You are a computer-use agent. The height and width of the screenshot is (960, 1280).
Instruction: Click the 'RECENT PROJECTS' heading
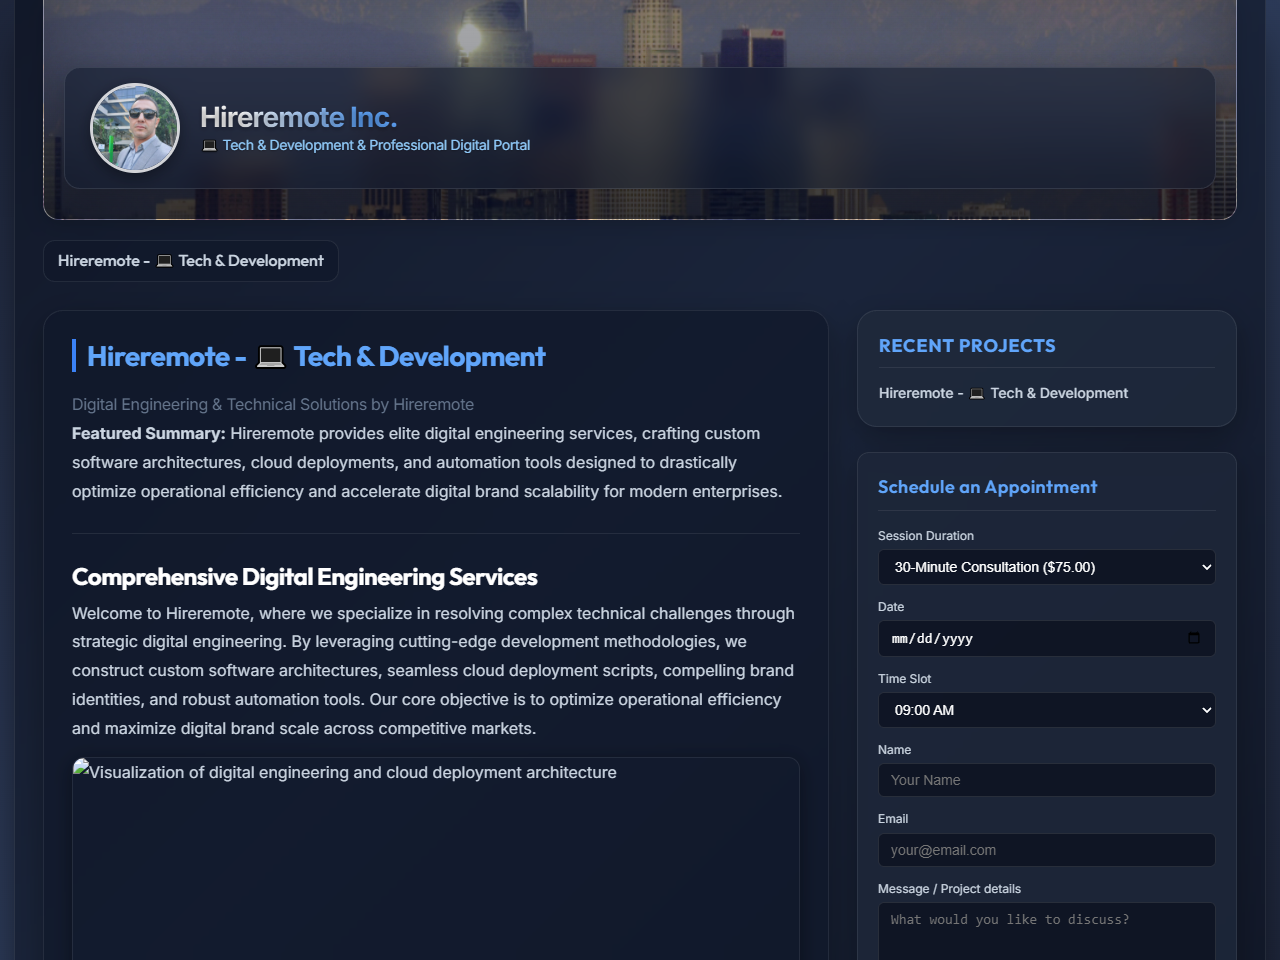coord(967,346)
